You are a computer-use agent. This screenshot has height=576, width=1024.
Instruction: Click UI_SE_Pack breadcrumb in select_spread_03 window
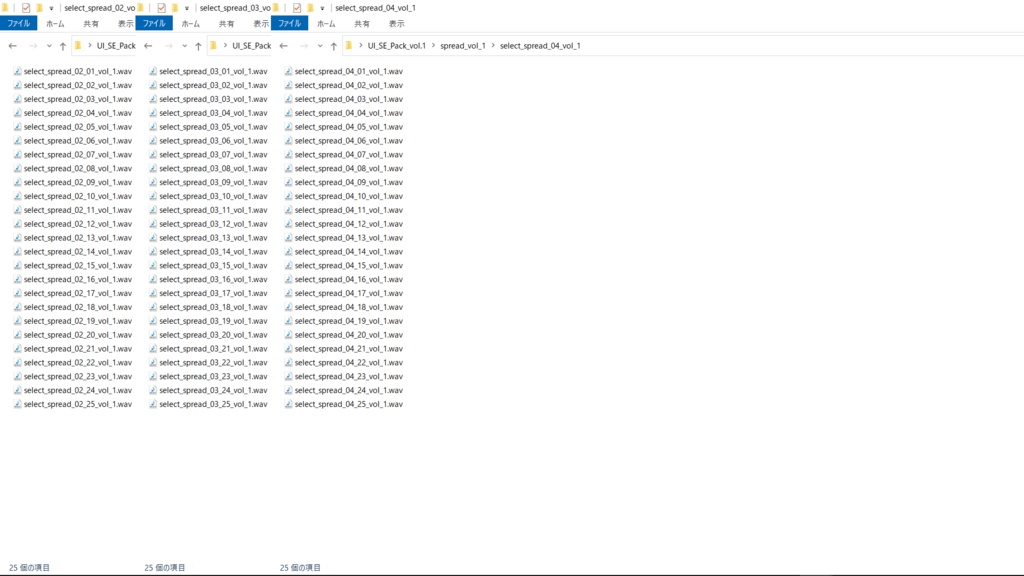pos(251,46)
